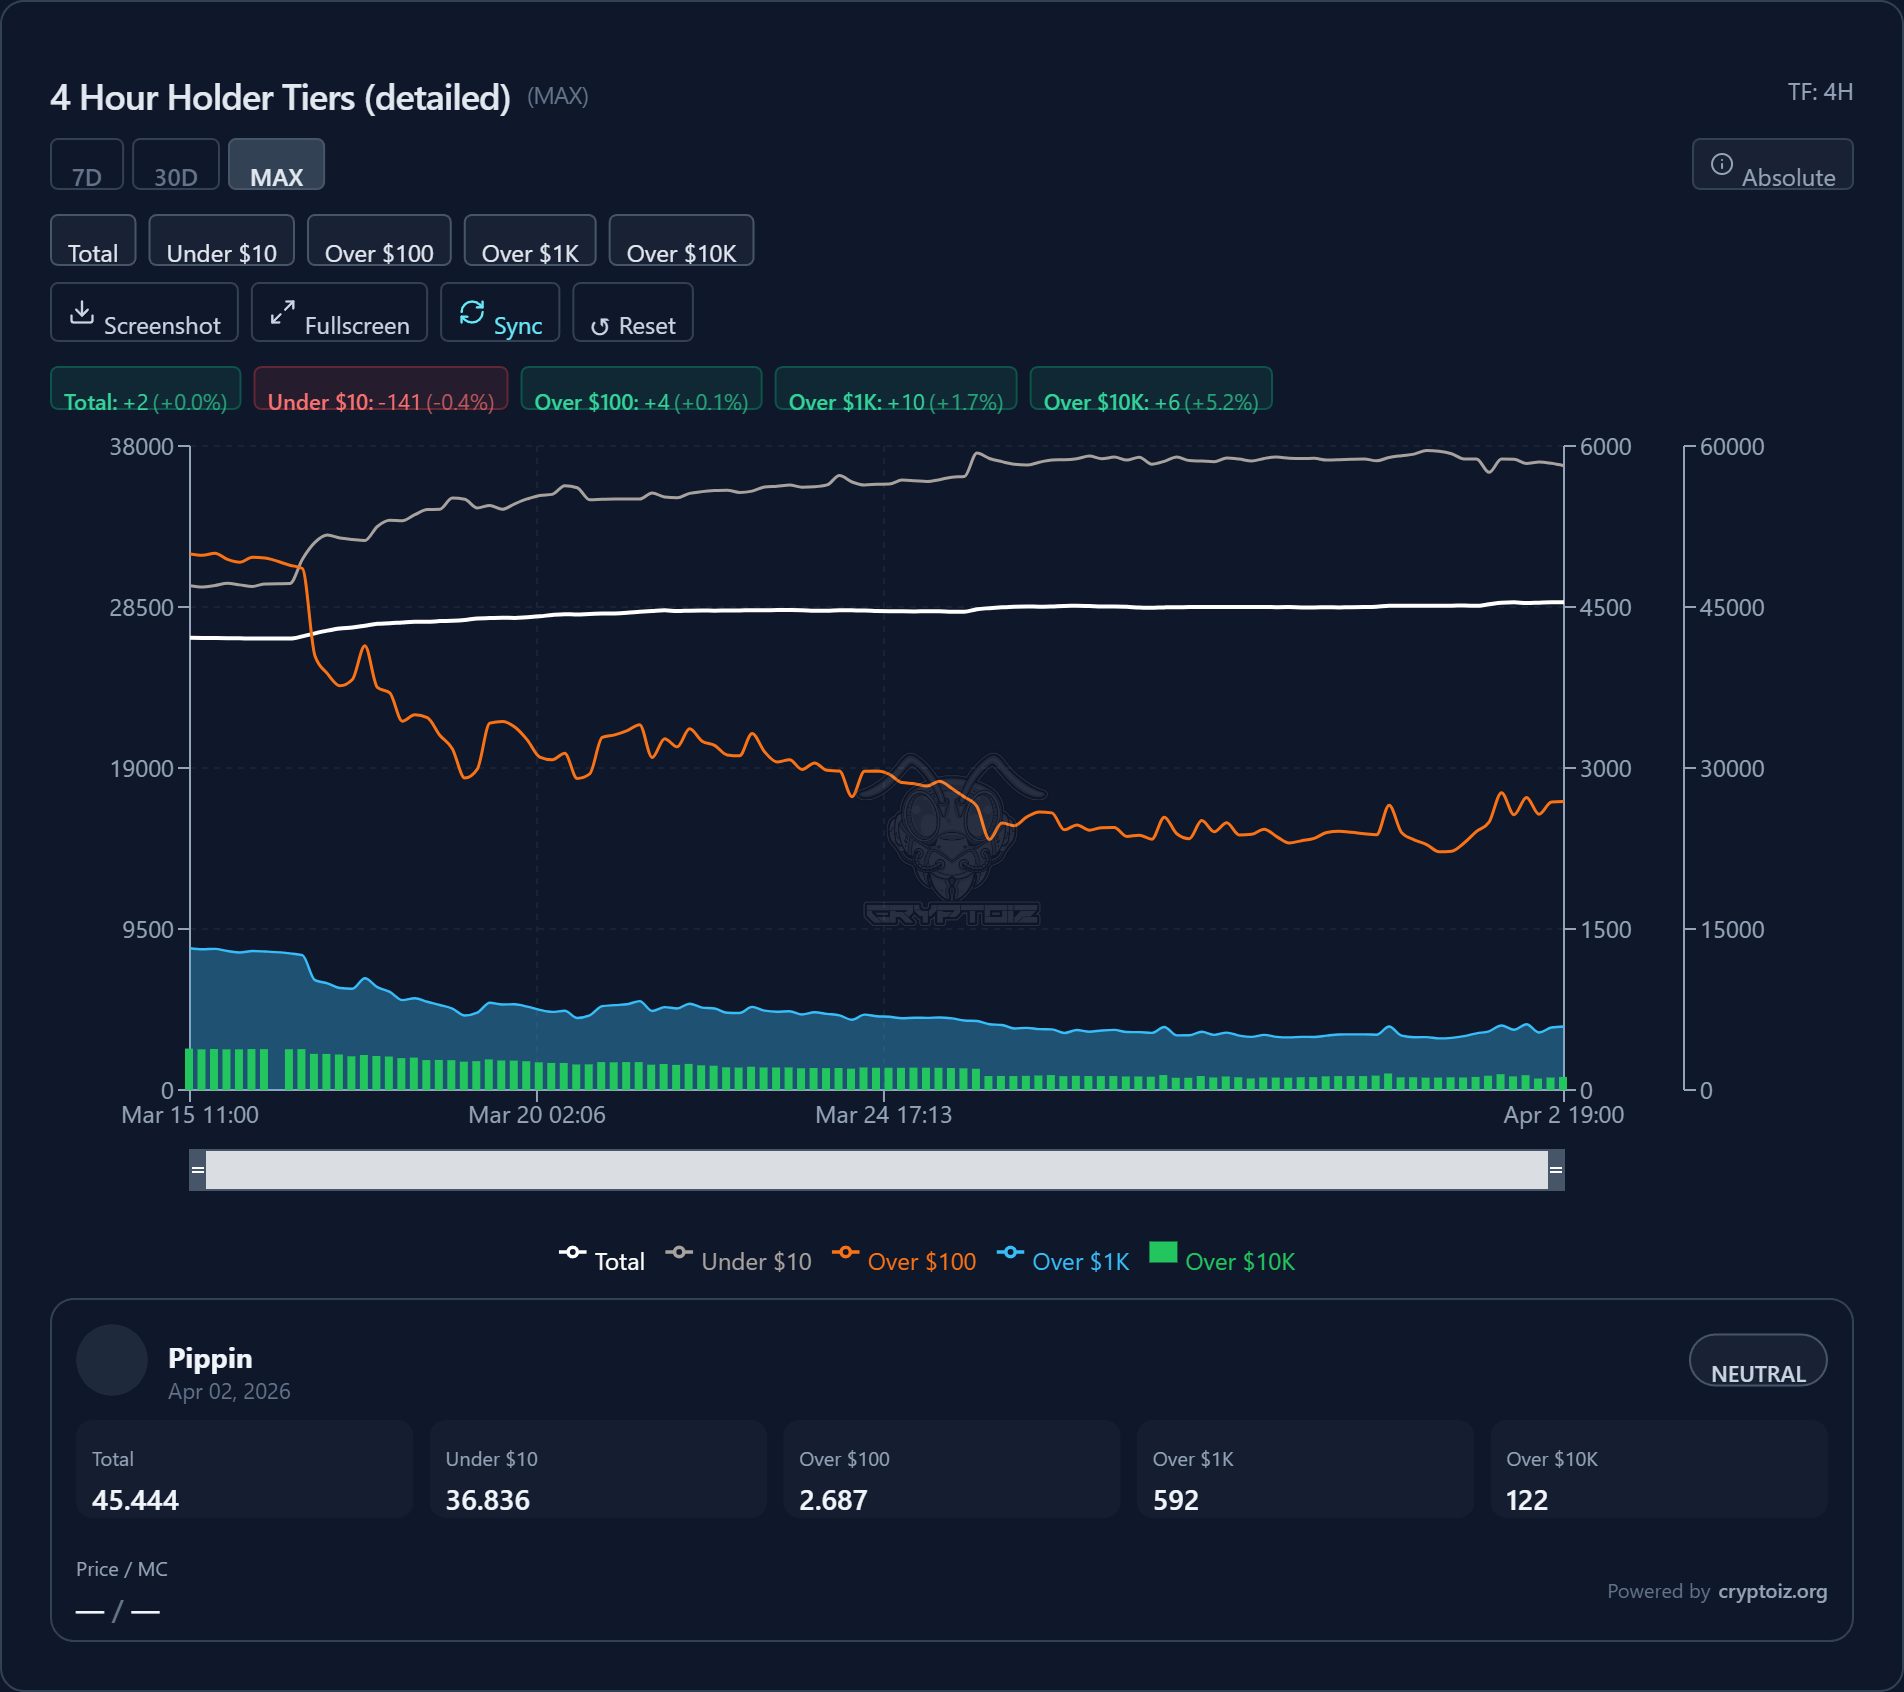Click the Over $10K 122 stat card

(1659, 1470)
